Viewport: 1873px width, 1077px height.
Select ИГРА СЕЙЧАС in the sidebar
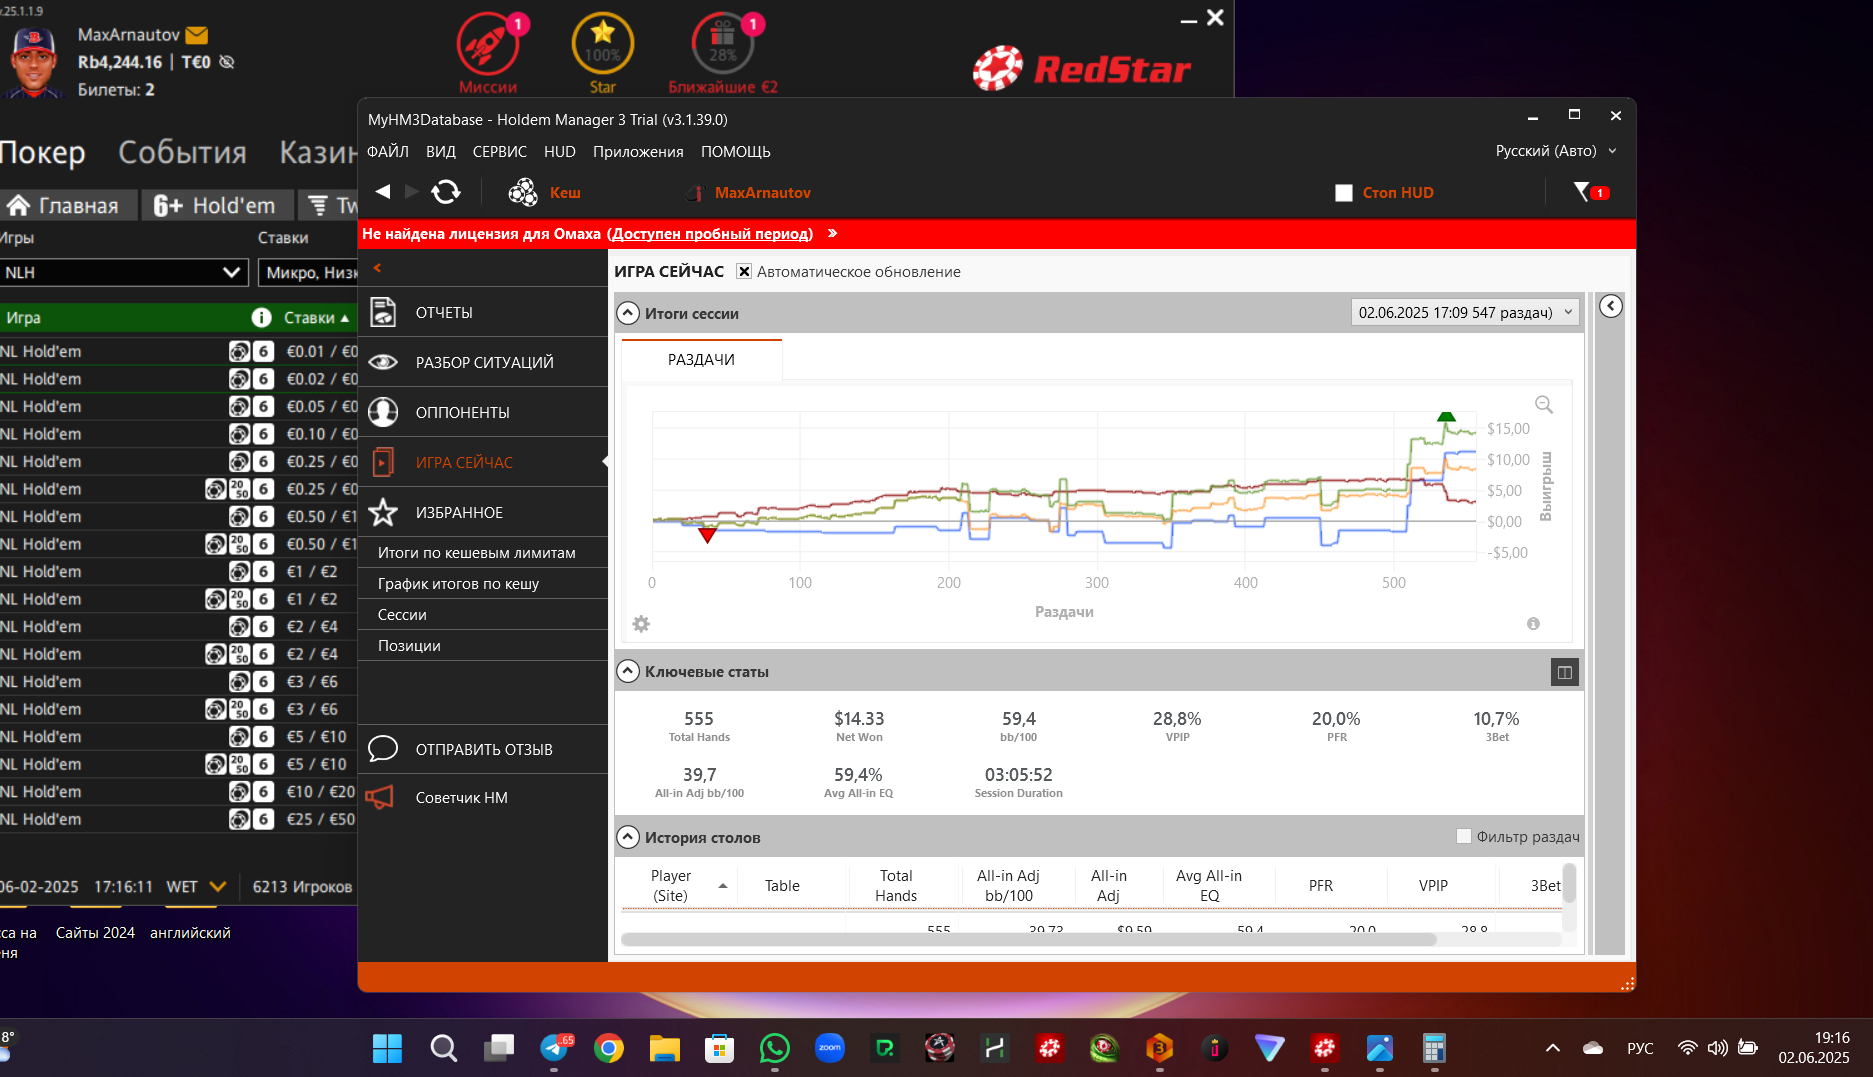click(483, 462)
